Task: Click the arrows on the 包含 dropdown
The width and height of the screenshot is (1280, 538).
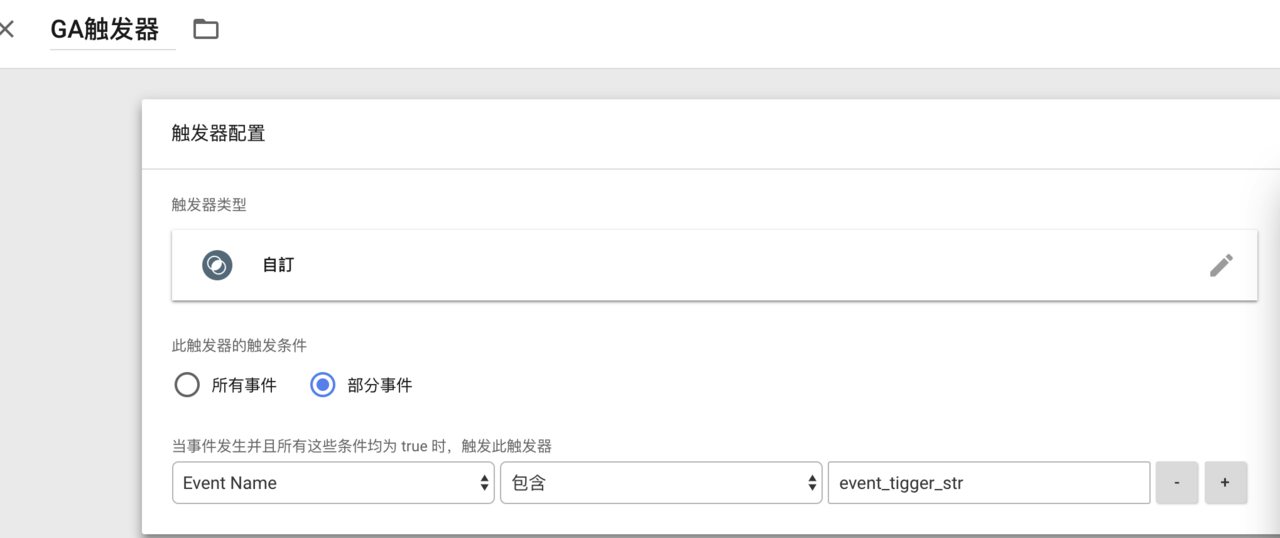Action: click(813, 483)
